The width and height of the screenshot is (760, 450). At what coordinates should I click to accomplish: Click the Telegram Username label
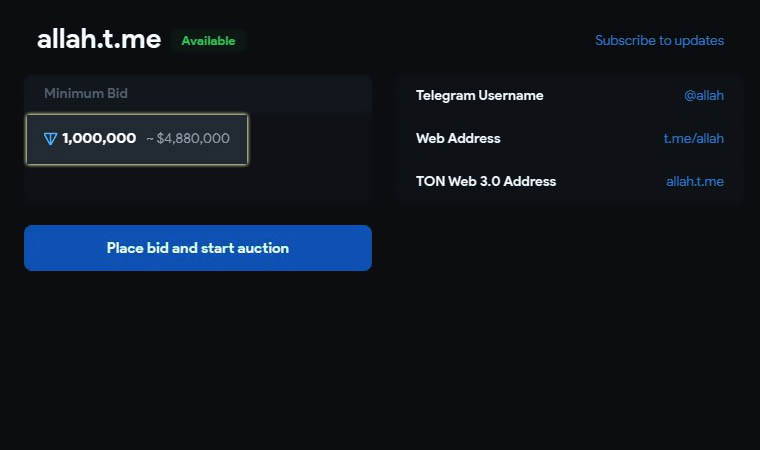[x=480, y=96]
